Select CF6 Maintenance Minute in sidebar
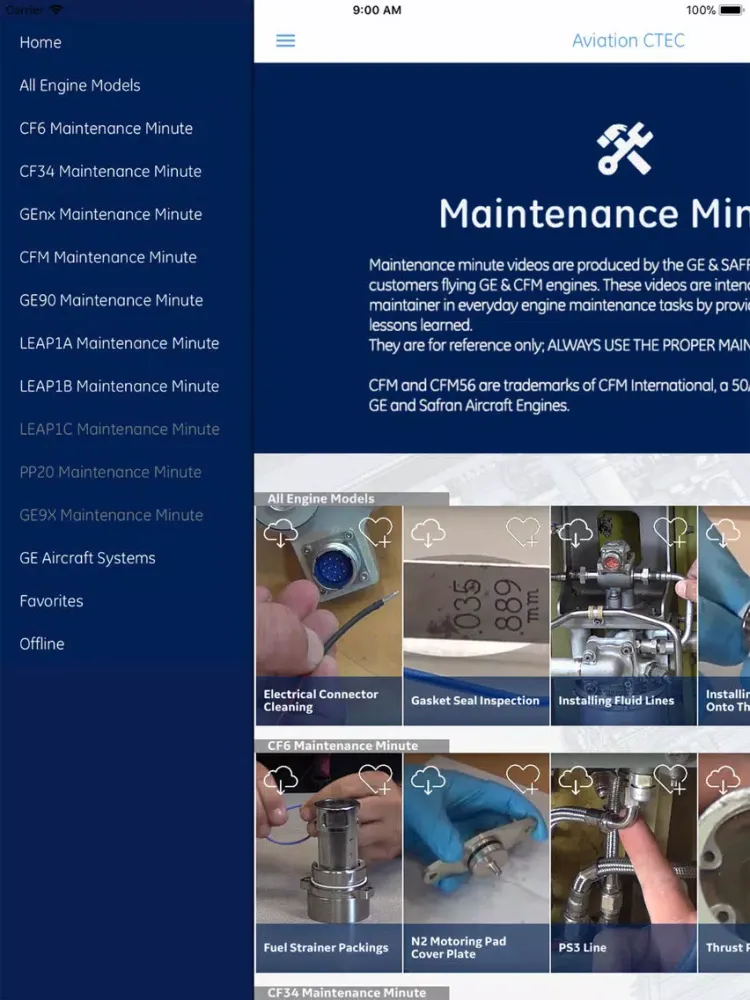The height and width of the screenshot is (1000, 750). point(106,128)
